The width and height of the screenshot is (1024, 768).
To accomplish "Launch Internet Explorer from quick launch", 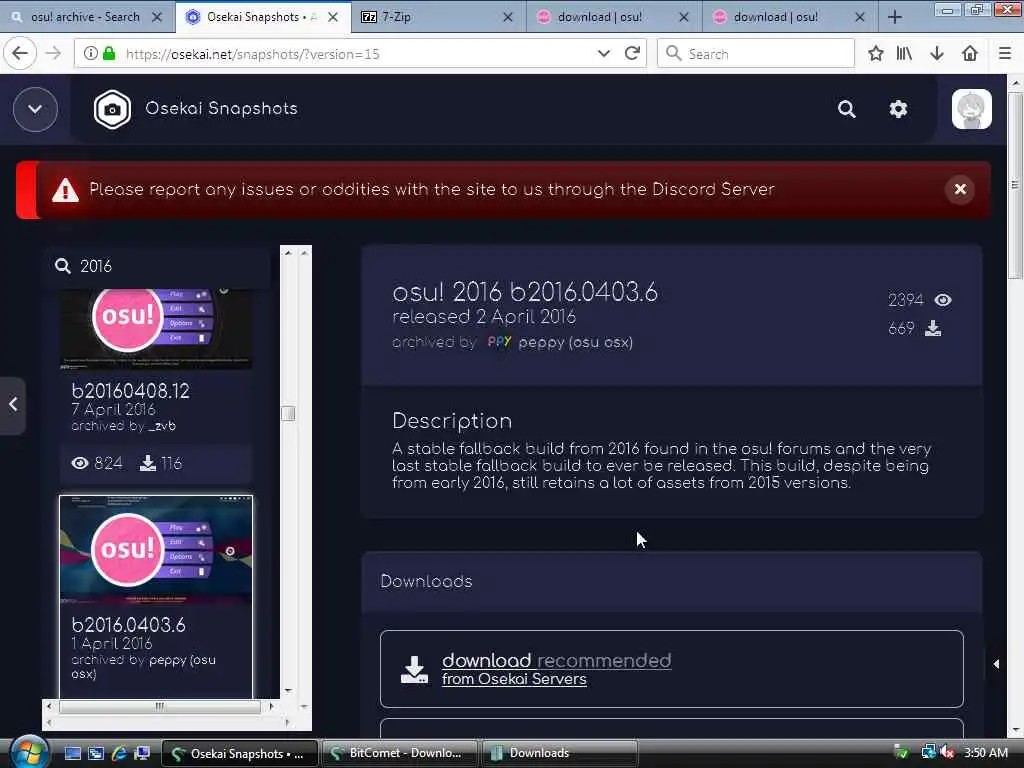I will click(120, 753).
